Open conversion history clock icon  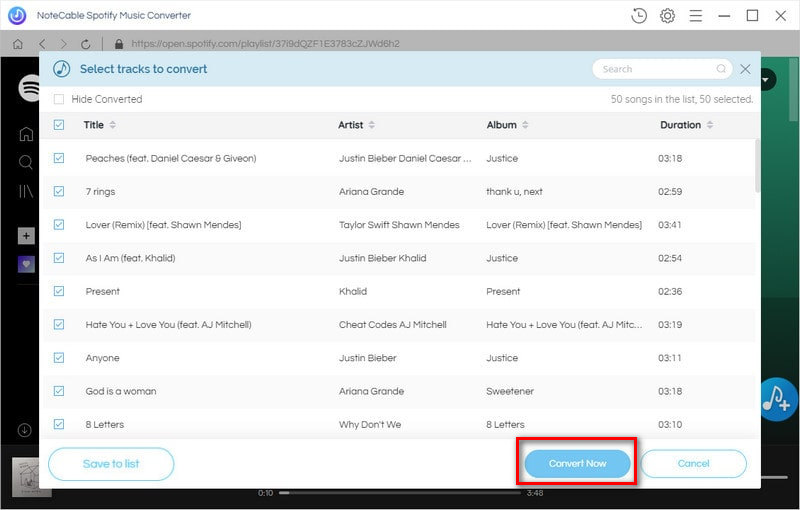point(639,16)
